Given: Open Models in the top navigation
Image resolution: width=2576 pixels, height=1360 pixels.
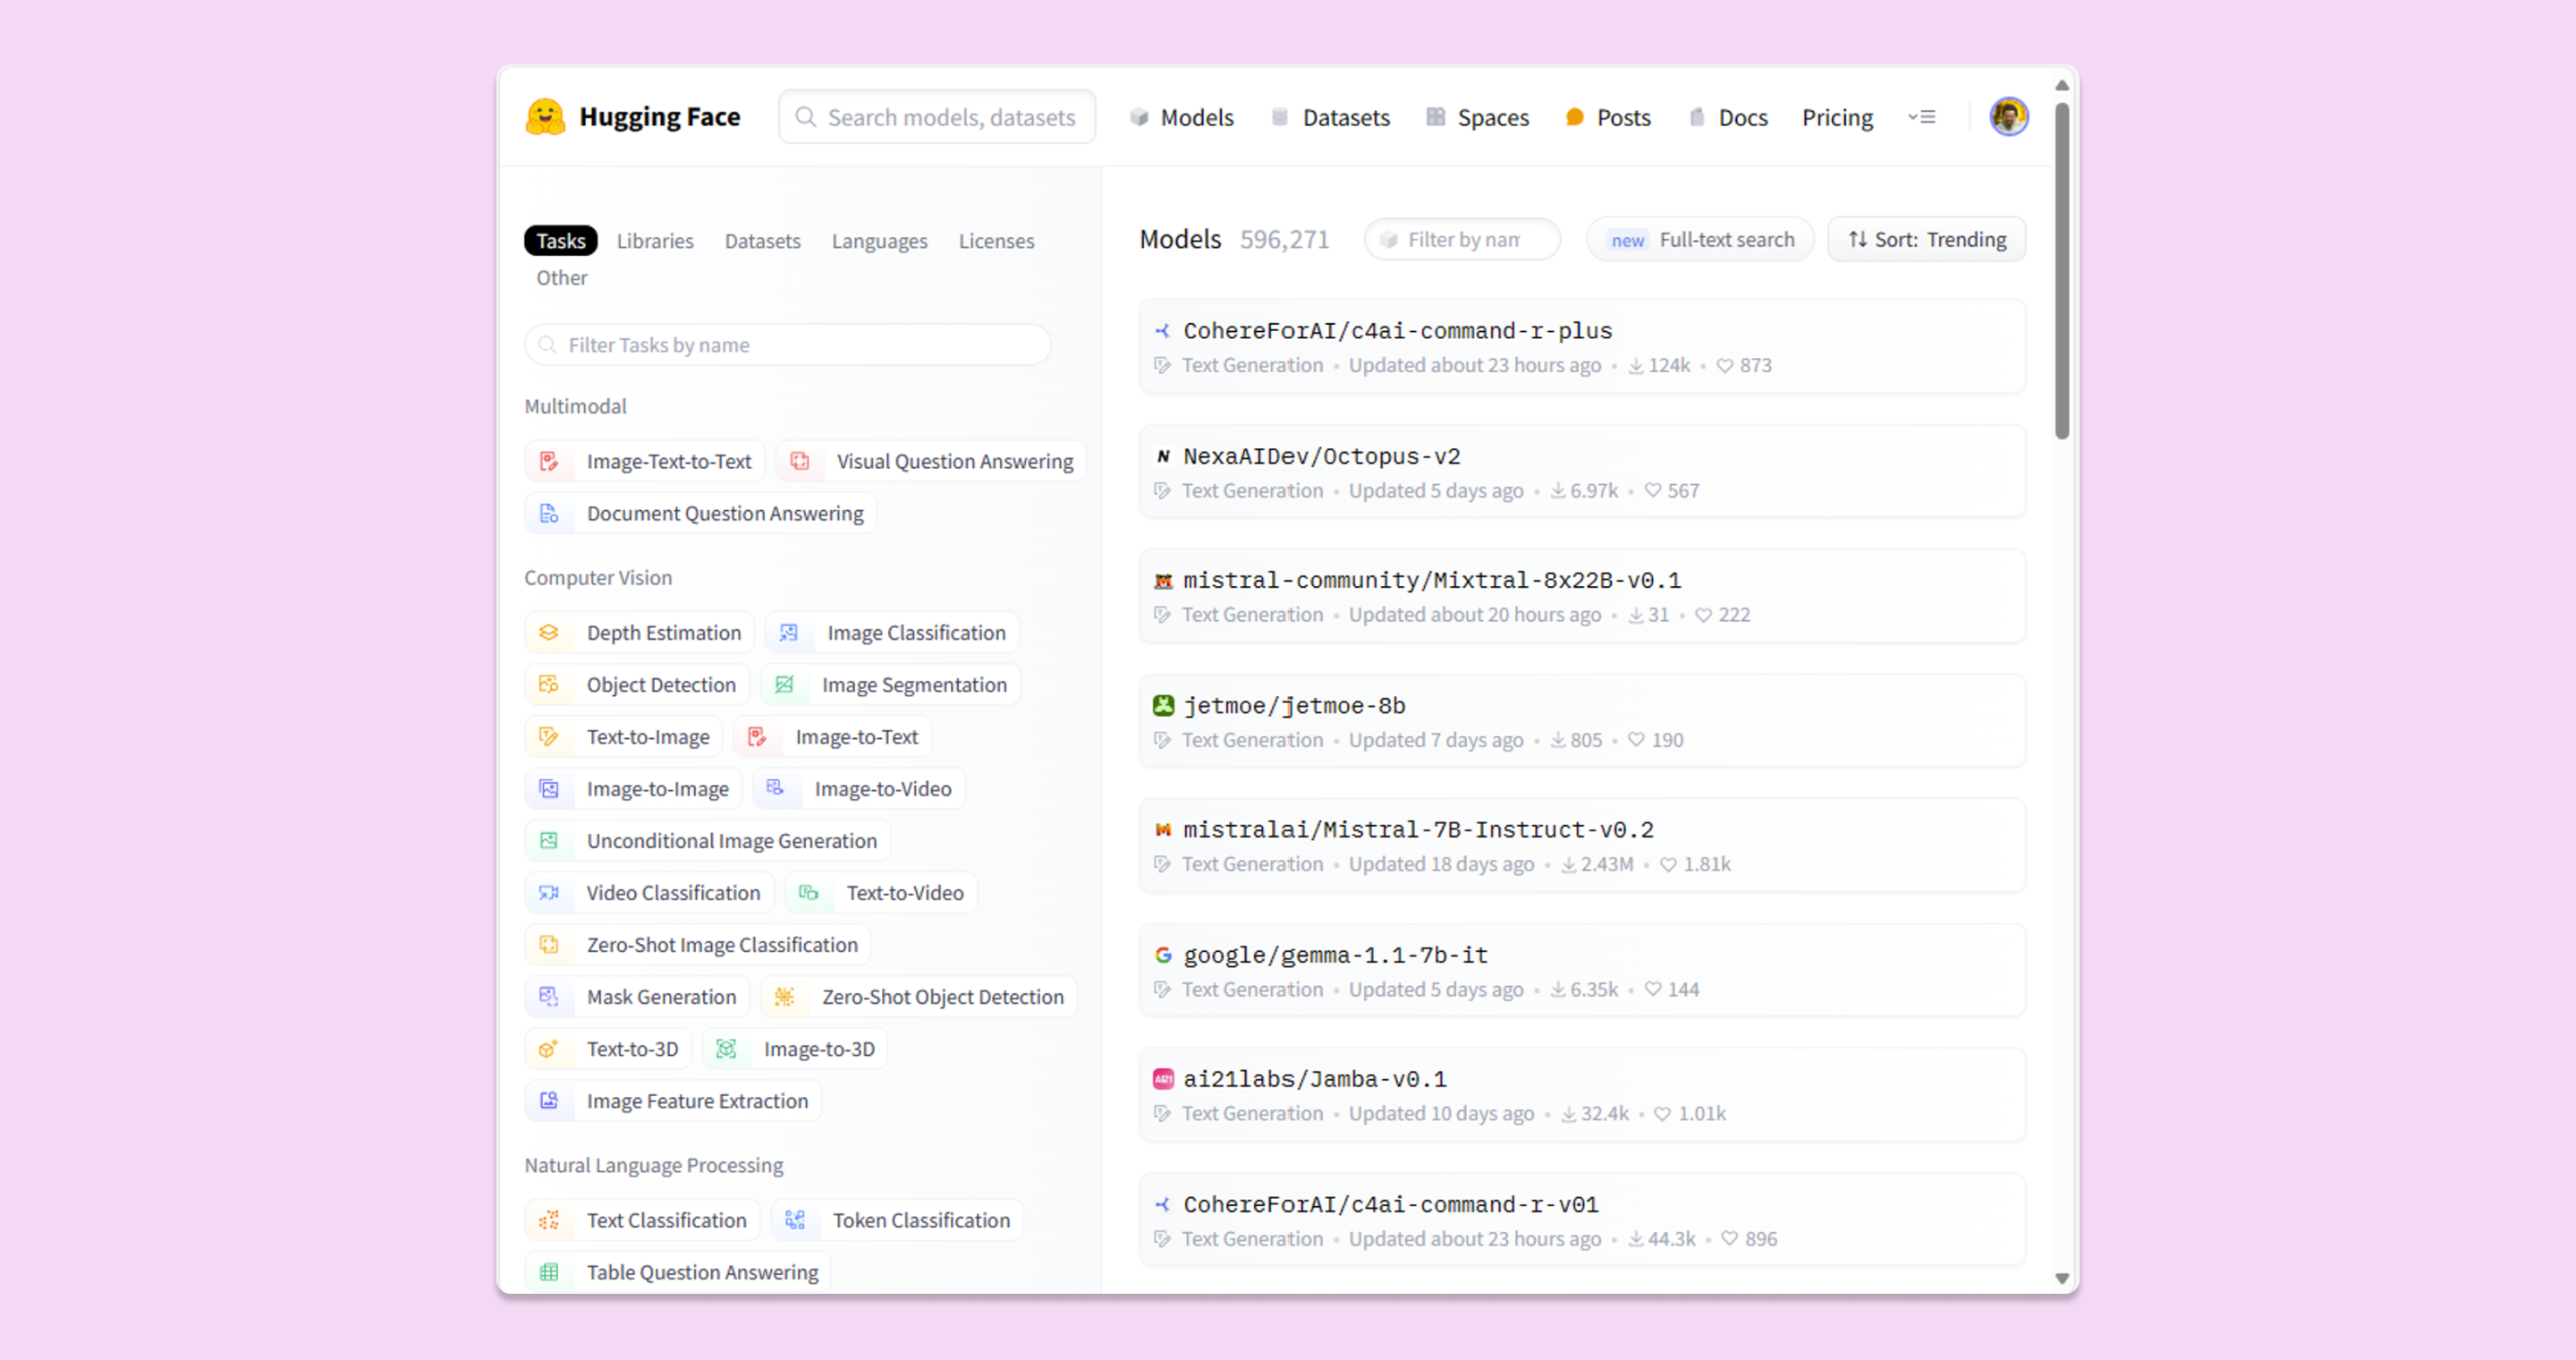Looking at the screenshot, I should (x=1183, y=117).
